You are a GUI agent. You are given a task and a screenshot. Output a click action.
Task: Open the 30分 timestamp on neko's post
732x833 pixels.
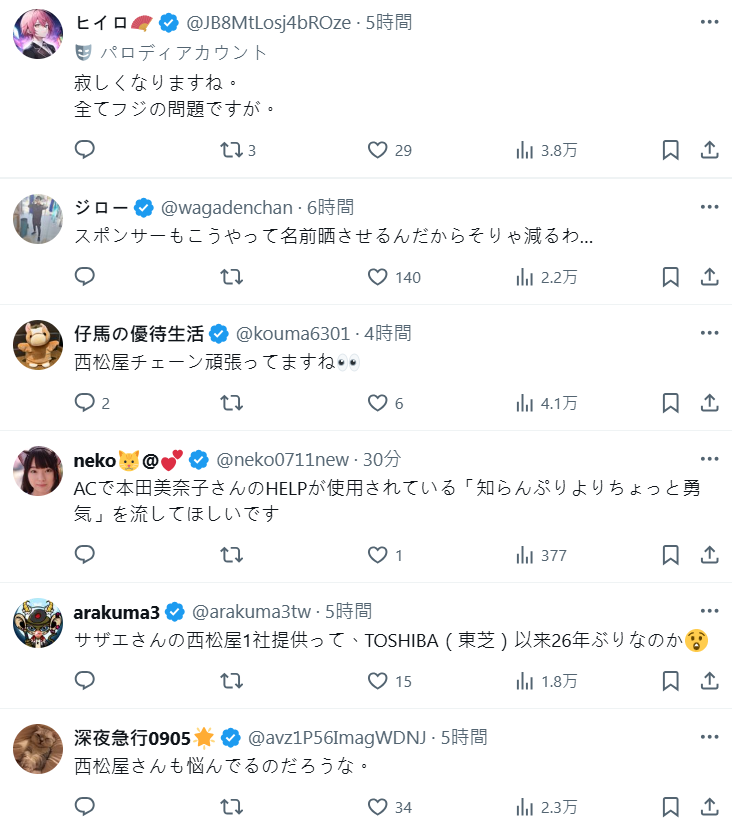pyautogui.click(x=381, y=459)
